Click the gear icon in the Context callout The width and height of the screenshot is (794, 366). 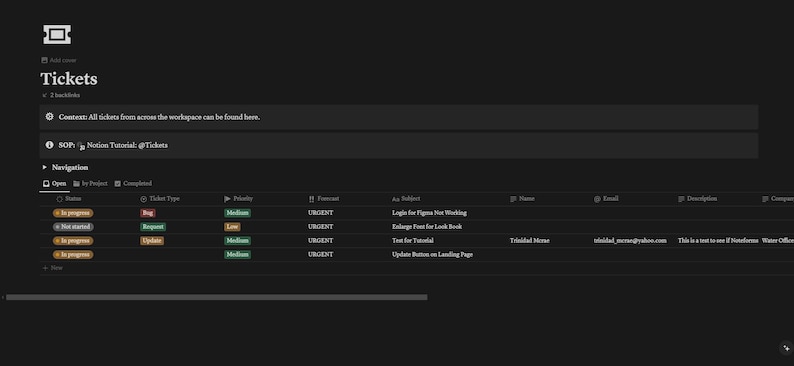click(x=49, y=117)
